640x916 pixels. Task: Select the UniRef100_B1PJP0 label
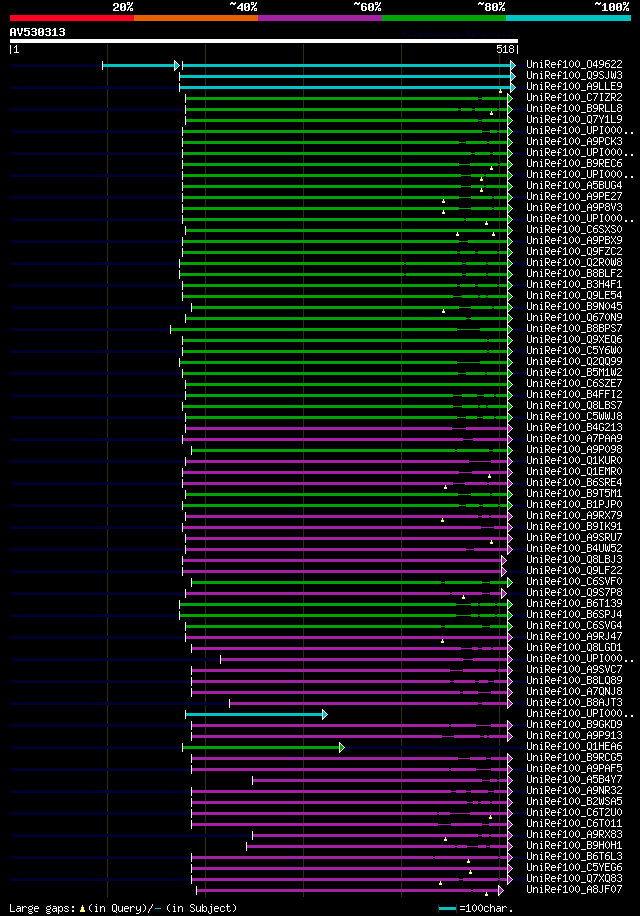pyautogui.click(x=574, y=505)
